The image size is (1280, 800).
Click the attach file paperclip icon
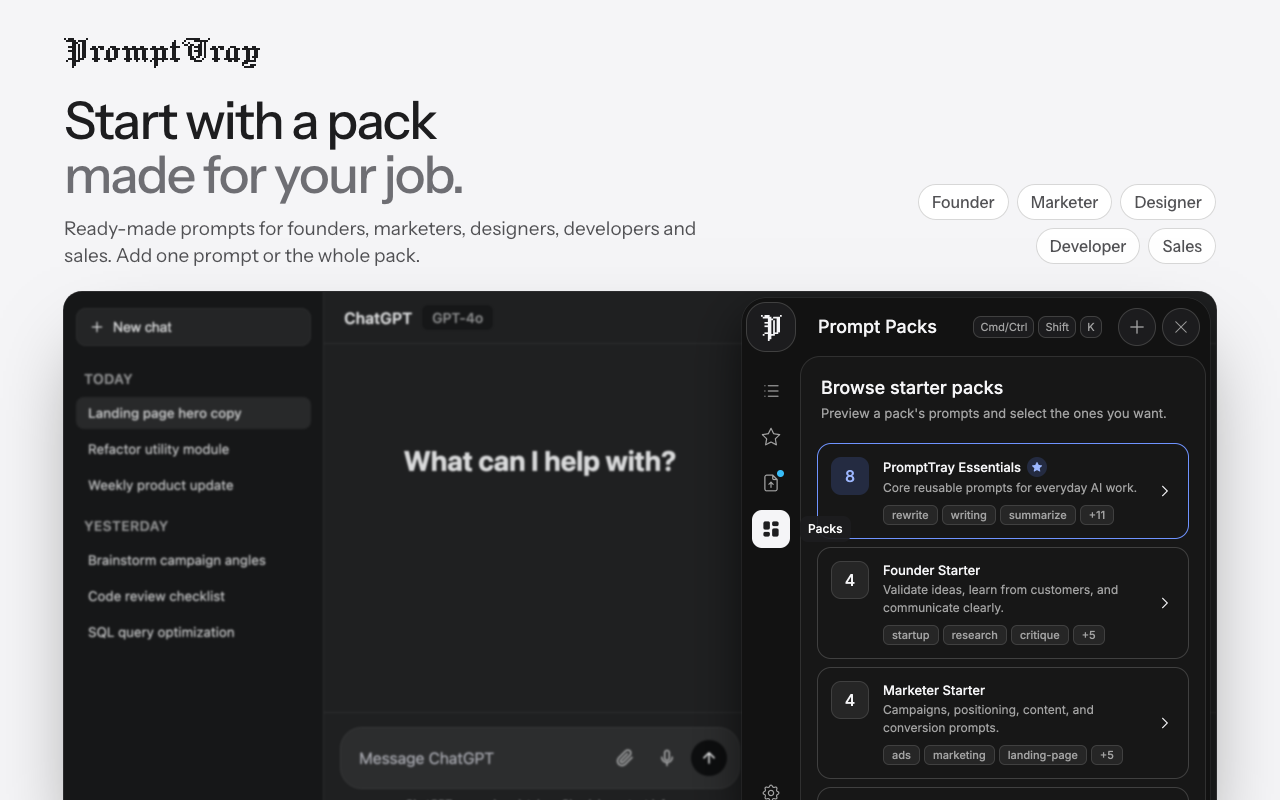pos(625,758)
